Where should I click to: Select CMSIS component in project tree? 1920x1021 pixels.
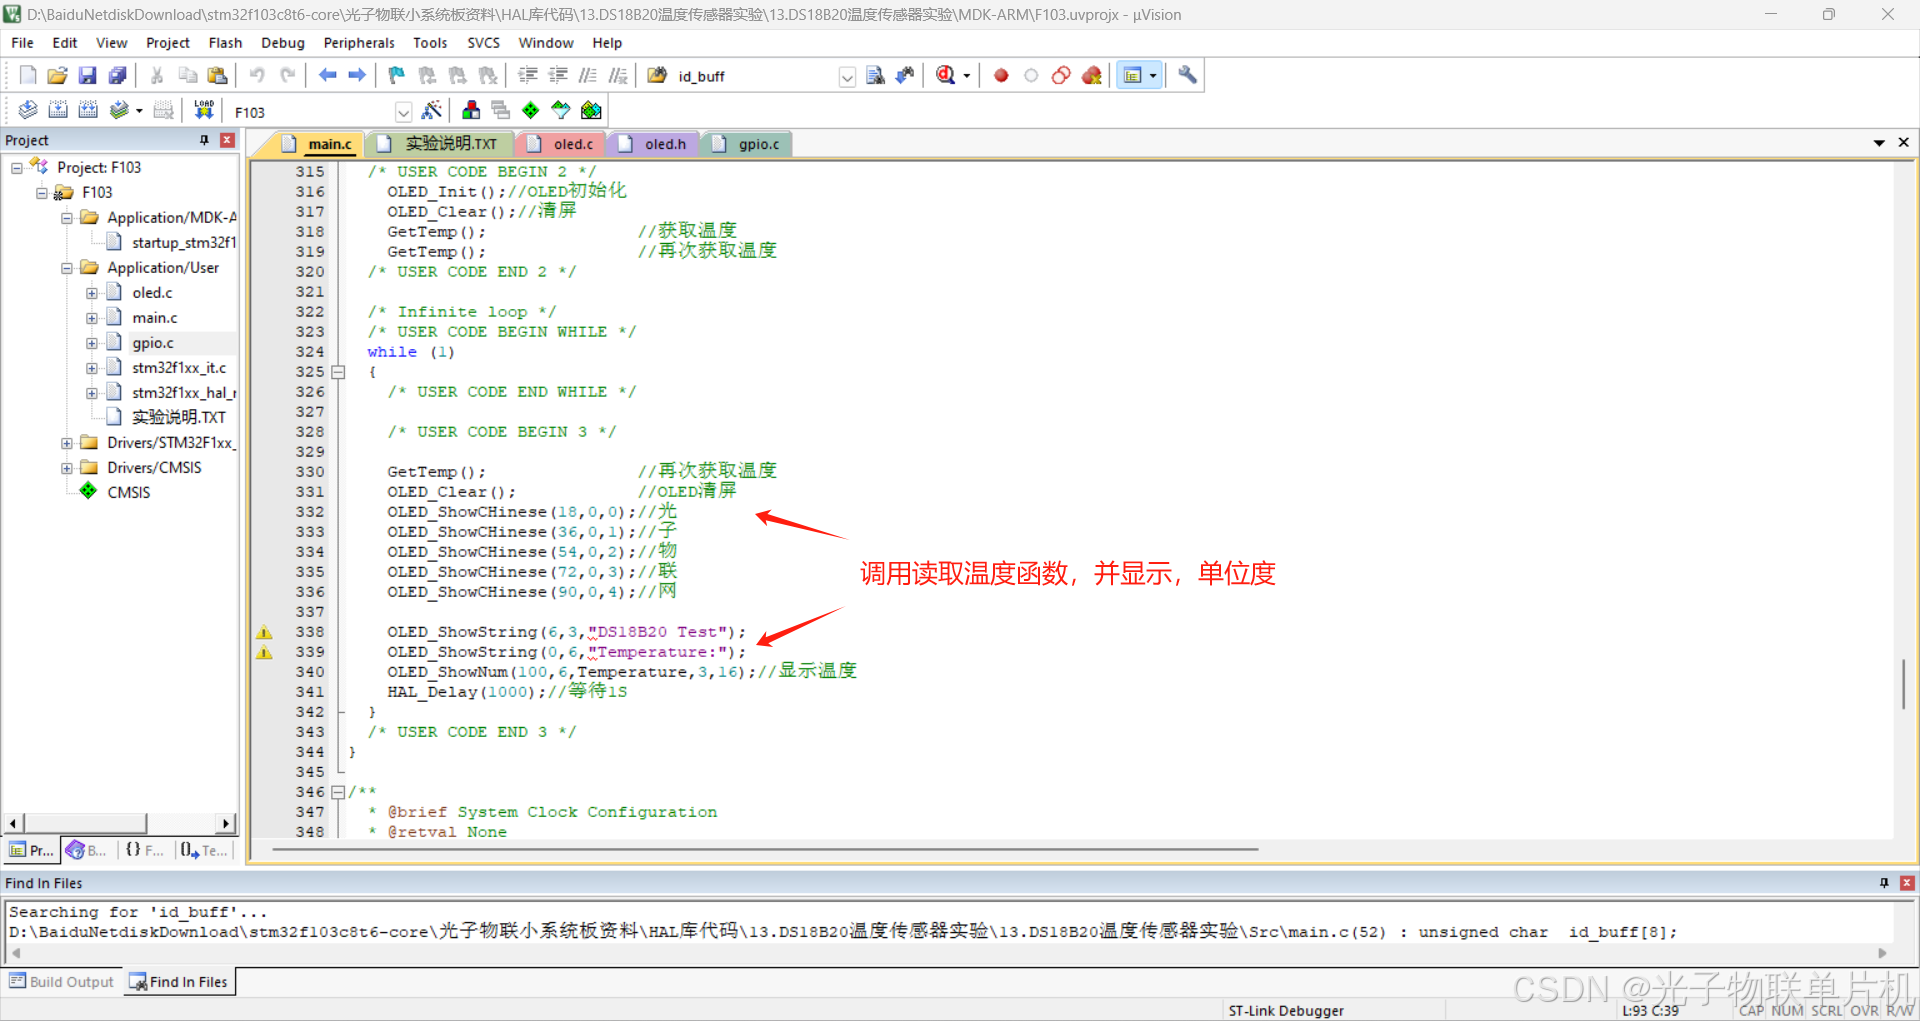coord(128,493)
